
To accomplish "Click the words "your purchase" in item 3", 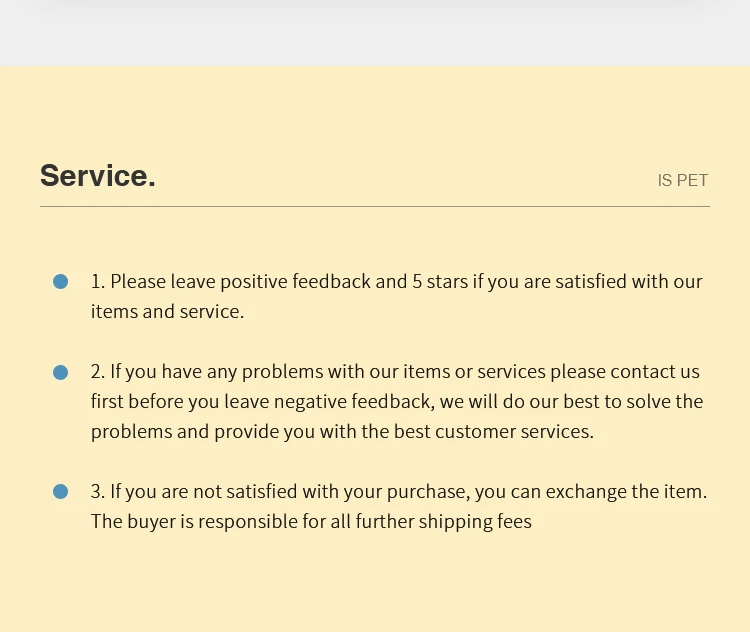I will (411, 492).
